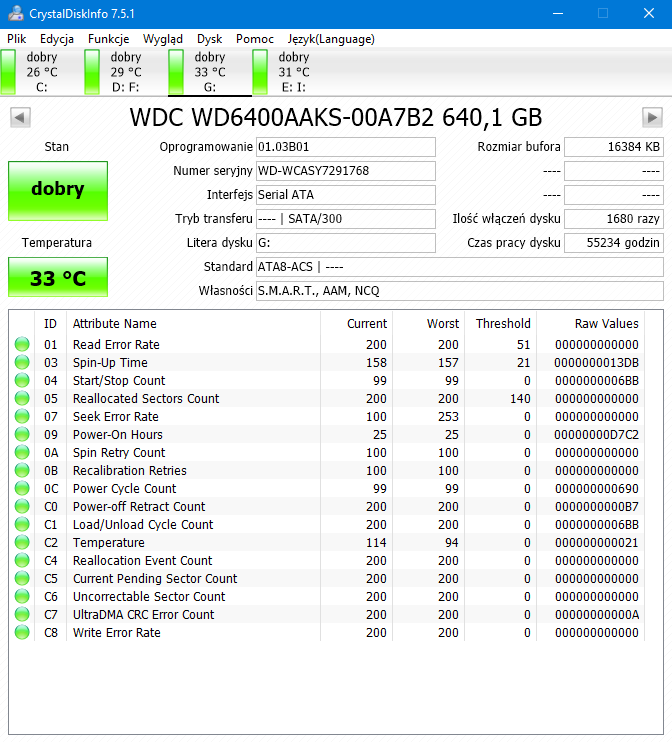The height and width of the screenshot is (742, 672).
Task: Open the Plik menu
Action: coord(17,39)
